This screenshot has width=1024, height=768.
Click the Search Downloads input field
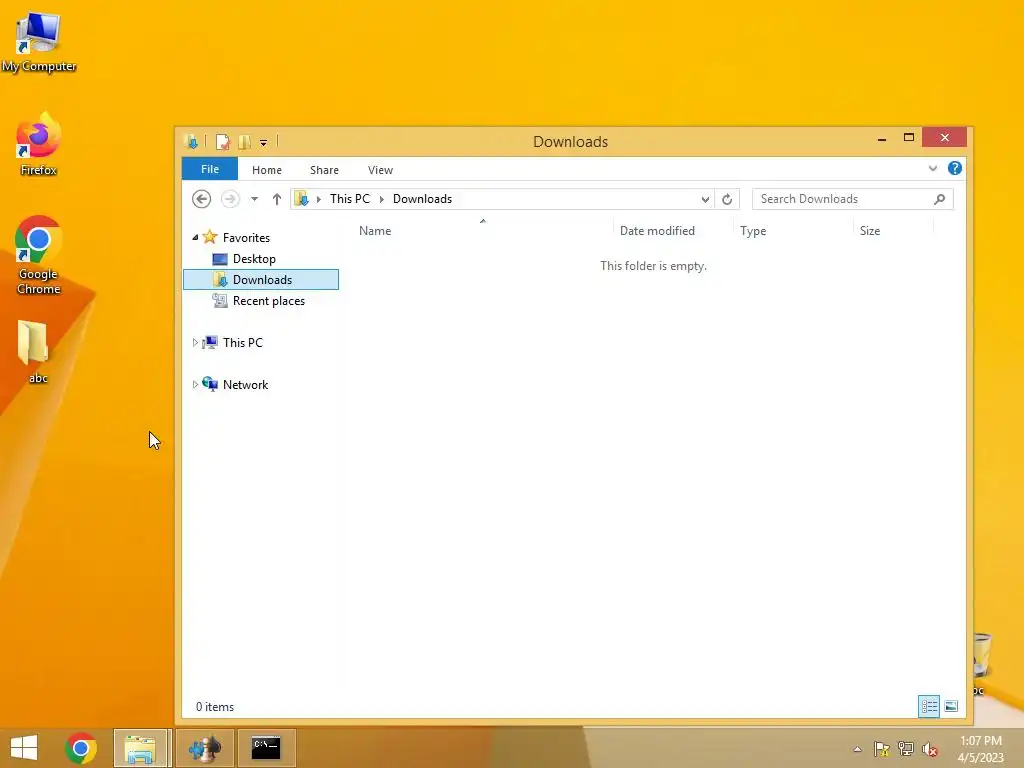click(842, 199)
